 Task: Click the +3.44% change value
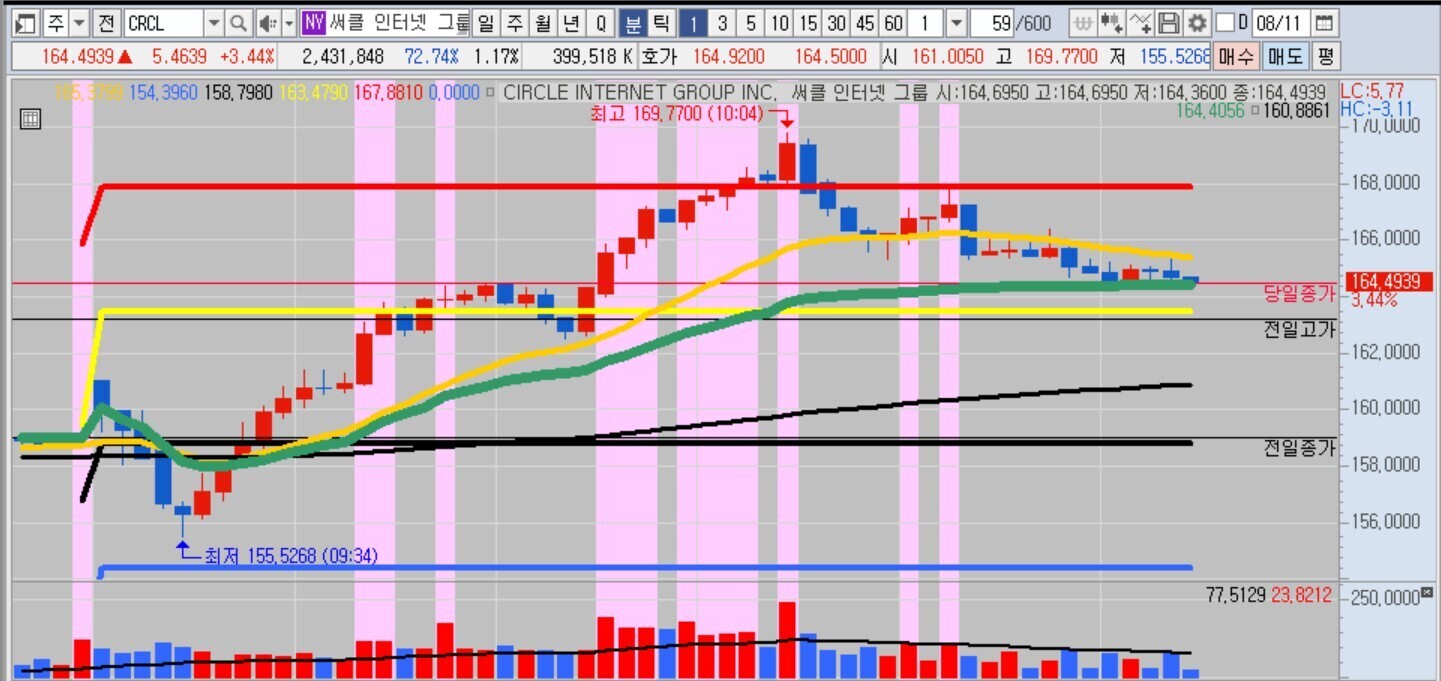(247, 56)
